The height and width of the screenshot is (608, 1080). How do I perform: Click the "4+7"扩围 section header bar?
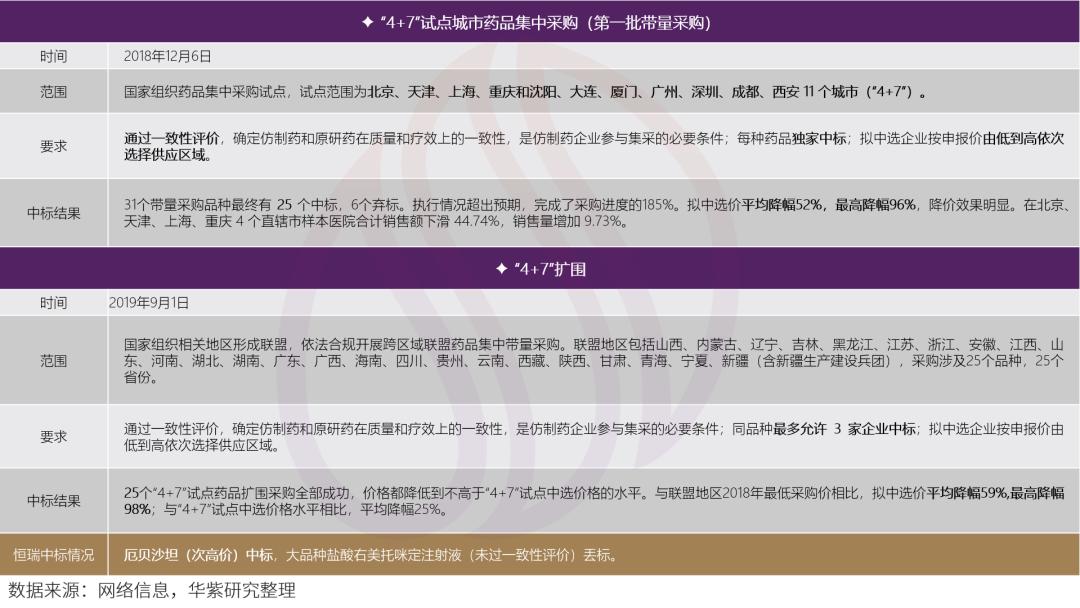point(540,267)
